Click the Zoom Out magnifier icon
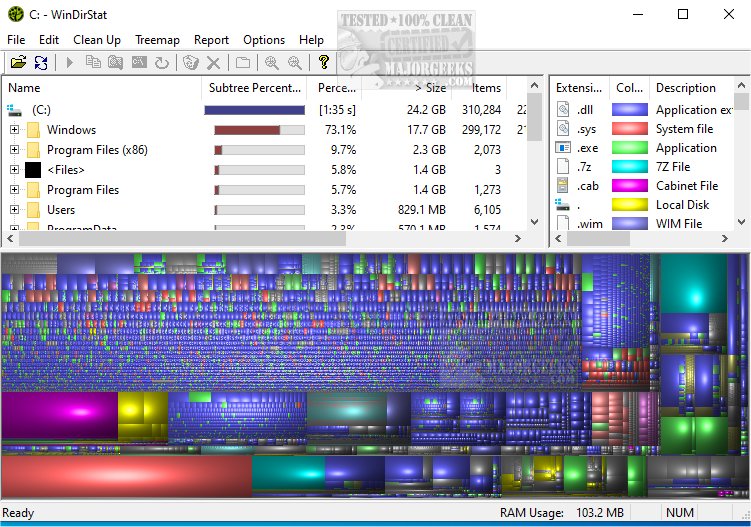The height and width of the screenshot is (527, 751). (x=294, y=62)
